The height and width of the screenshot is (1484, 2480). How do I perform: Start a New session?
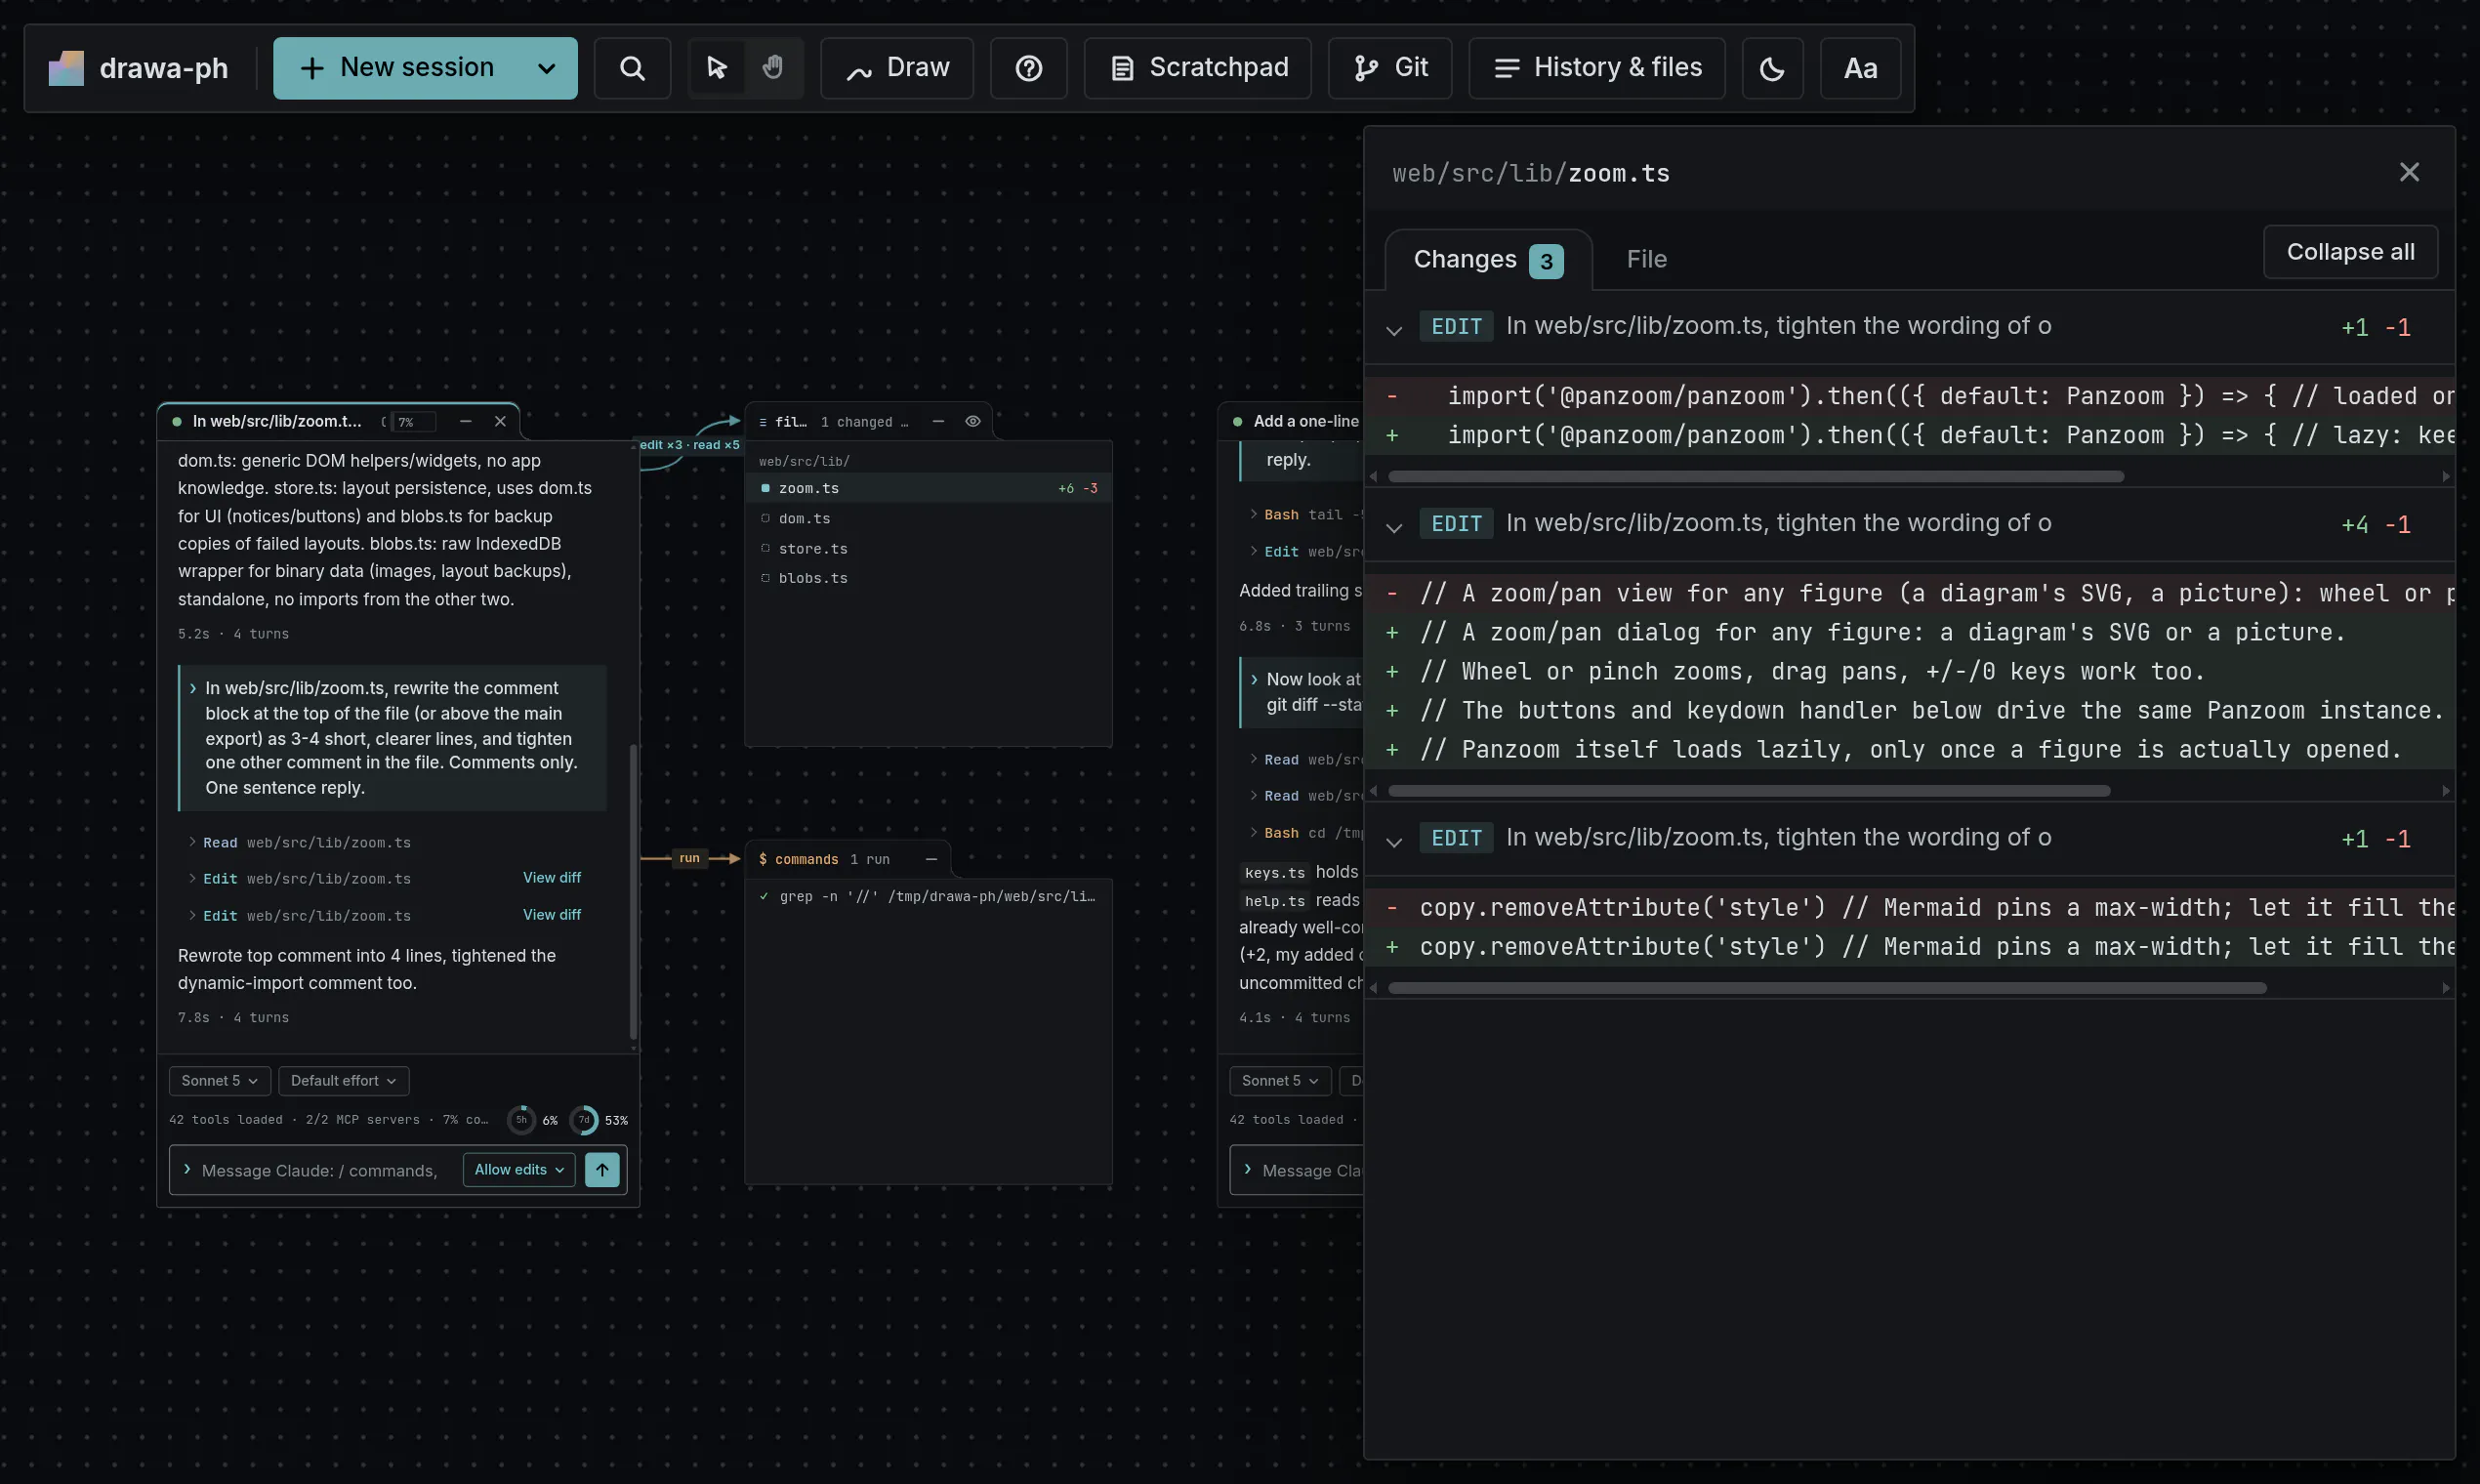coord(398,68)
